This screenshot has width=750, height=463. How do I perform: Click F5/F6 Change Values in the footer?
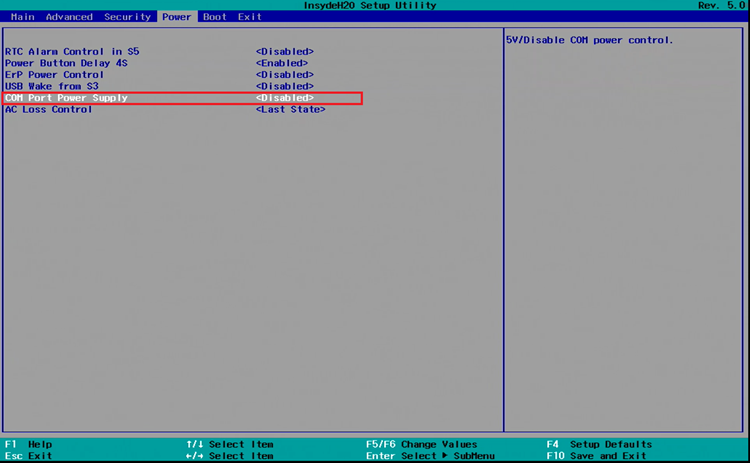[422, 444]
